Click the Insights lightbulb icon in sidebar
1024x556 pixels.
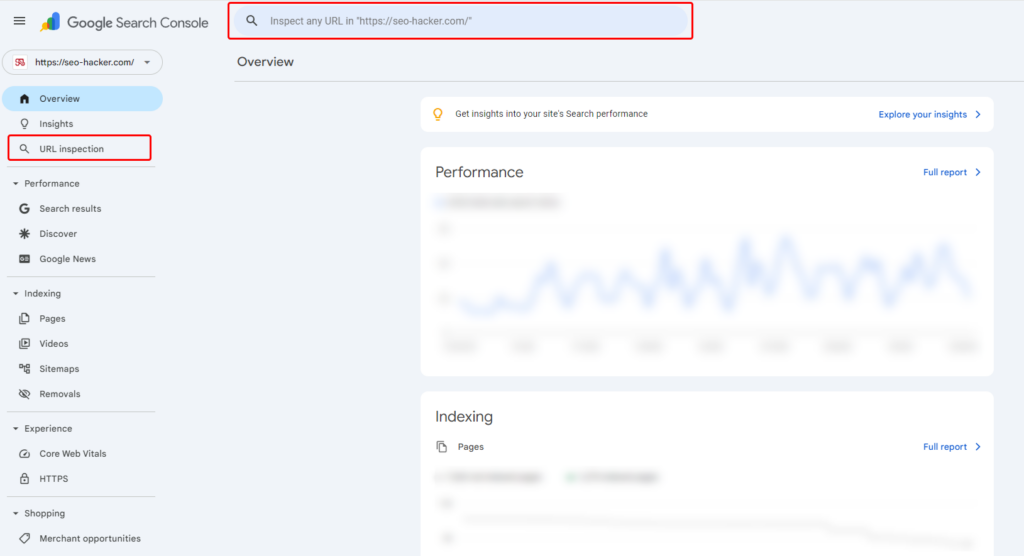coord(25,124)
